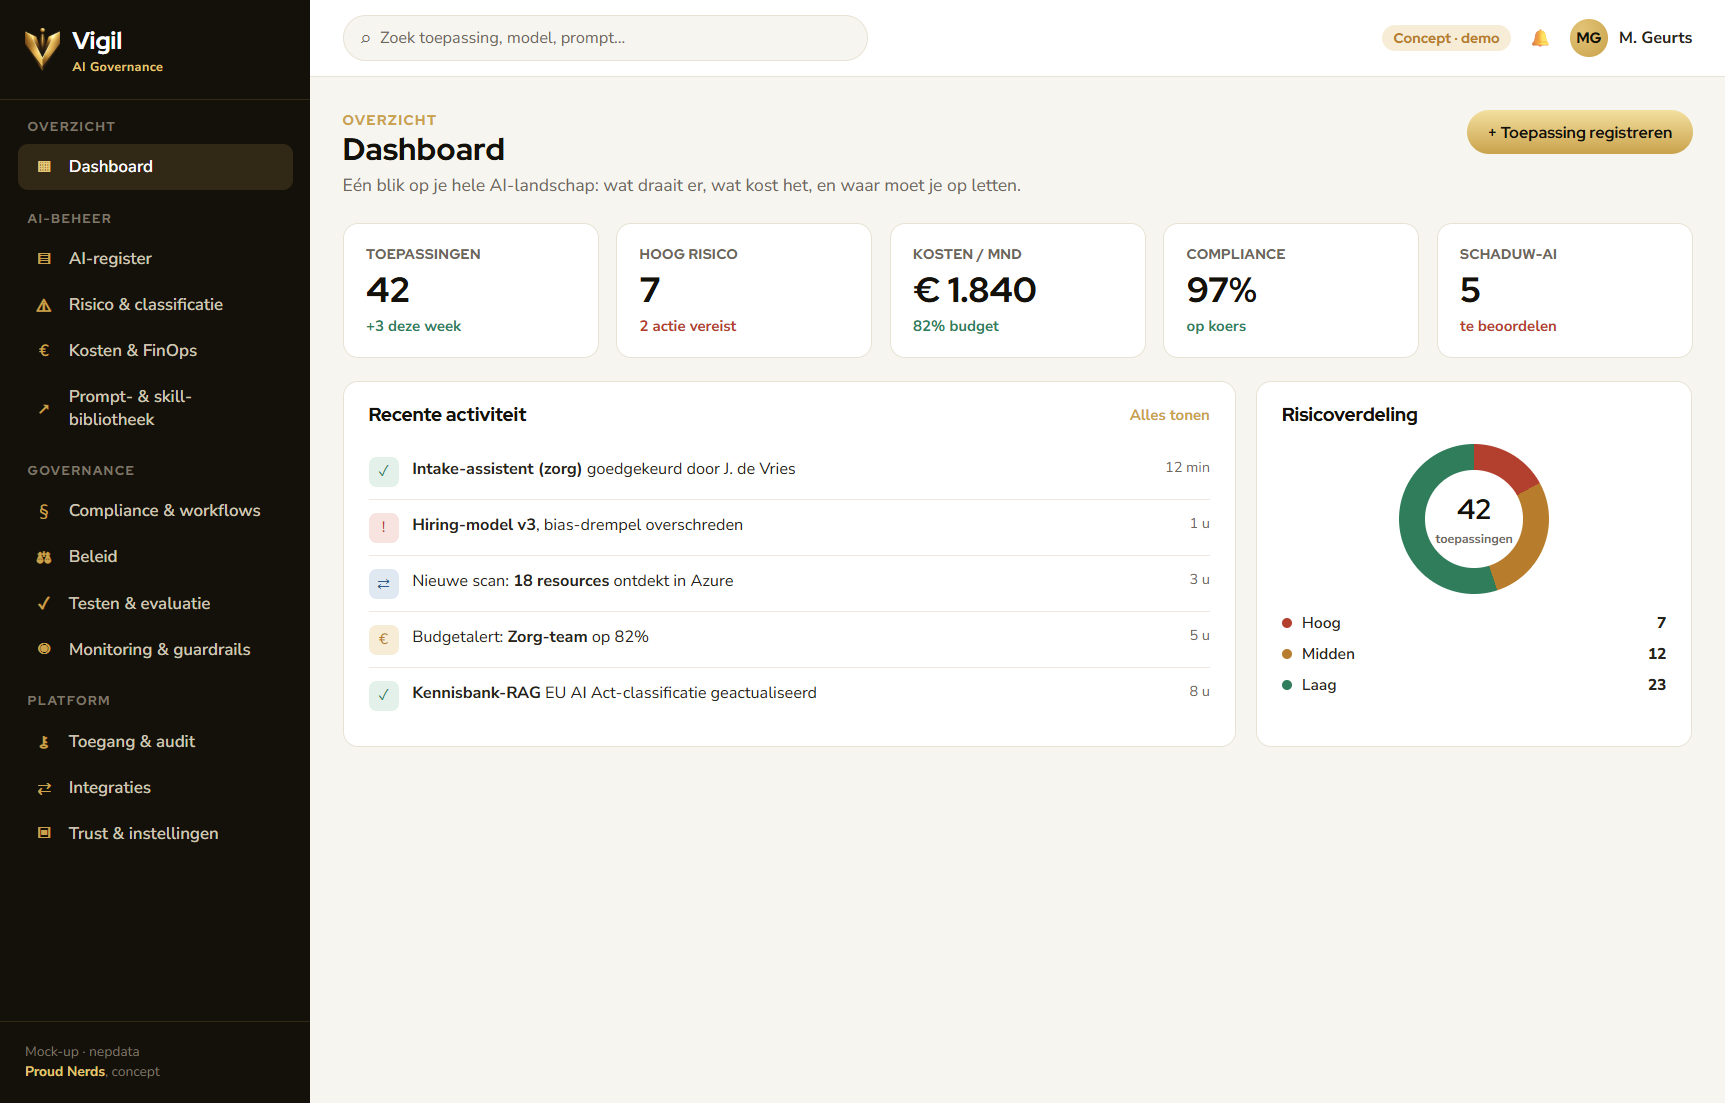
Task: Click the '82% budget' text
Action: pos(956,326)
